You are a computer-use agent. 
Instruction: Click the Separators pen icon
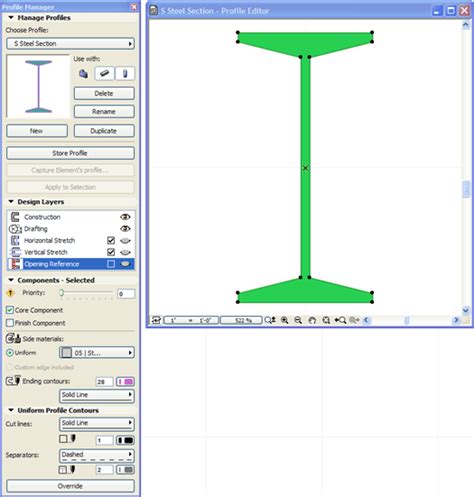pos(72,470)
